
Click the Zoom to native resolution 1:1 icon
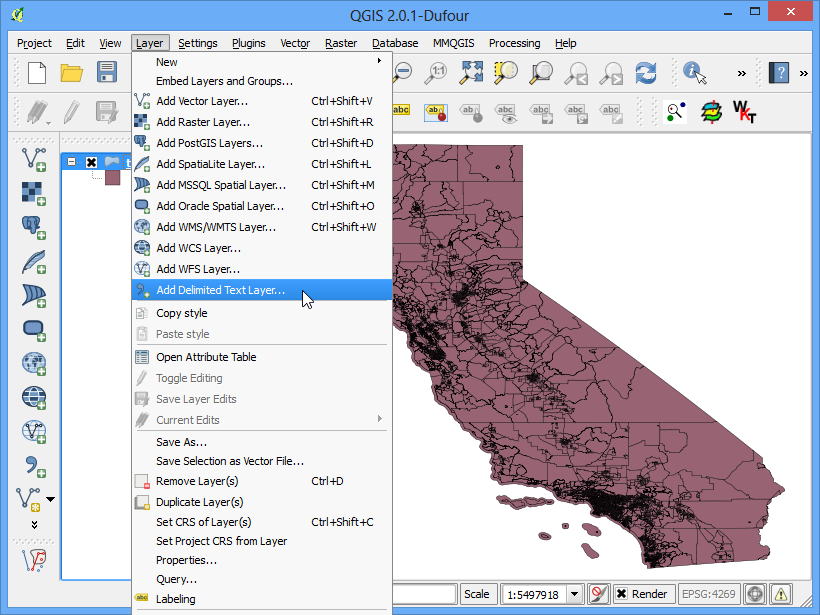pos(436,73)
